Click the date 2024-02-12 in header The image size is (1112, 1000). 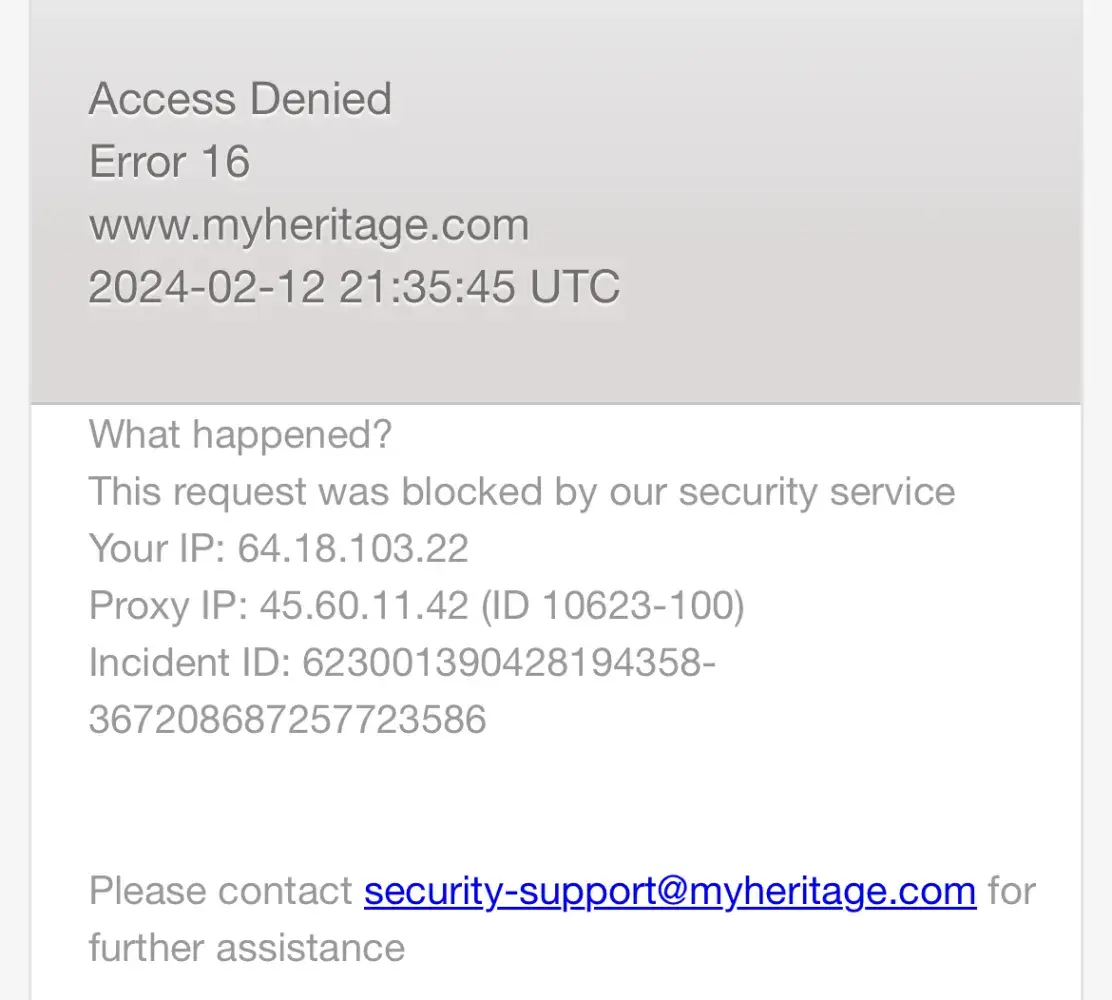(207, 287)
